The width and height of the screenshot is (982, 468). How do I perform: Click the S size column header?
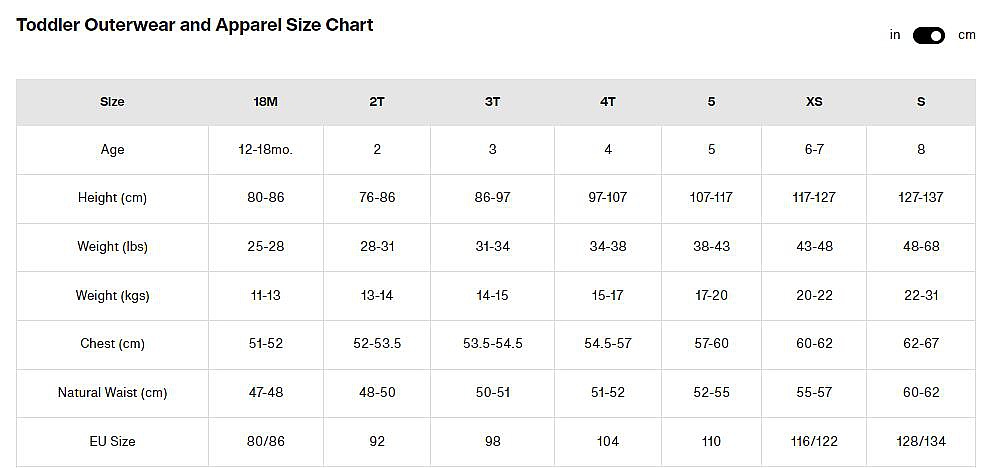pos(921,102)
